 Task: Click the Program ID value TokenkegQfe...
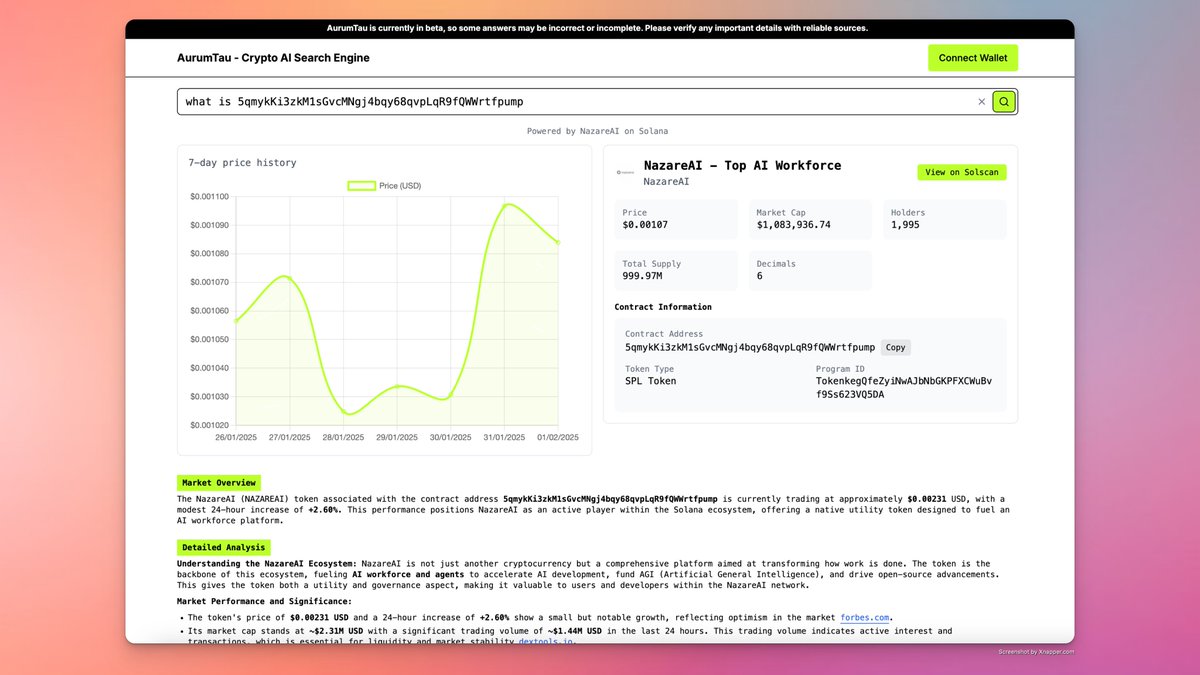click(x=904, y=387)
